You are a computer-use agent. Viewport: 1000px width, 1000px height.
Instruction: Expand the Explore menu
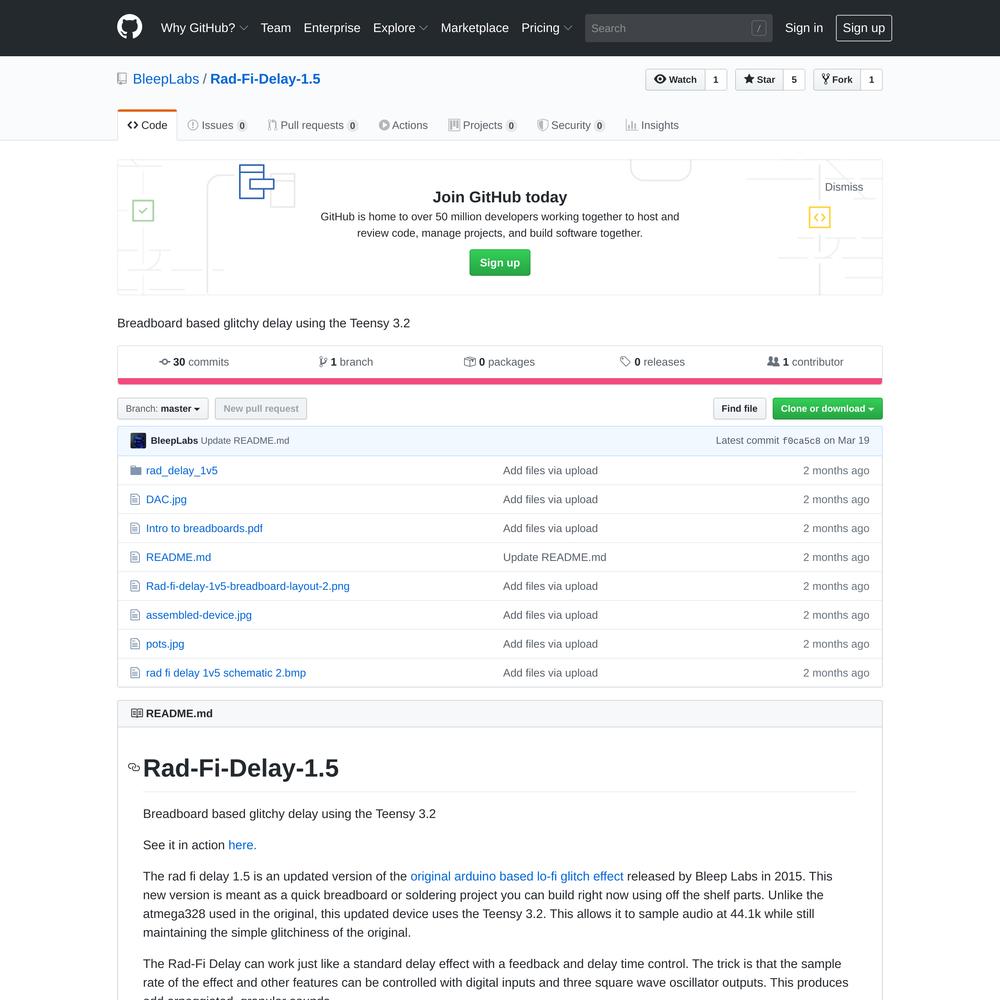pos(401,28)
